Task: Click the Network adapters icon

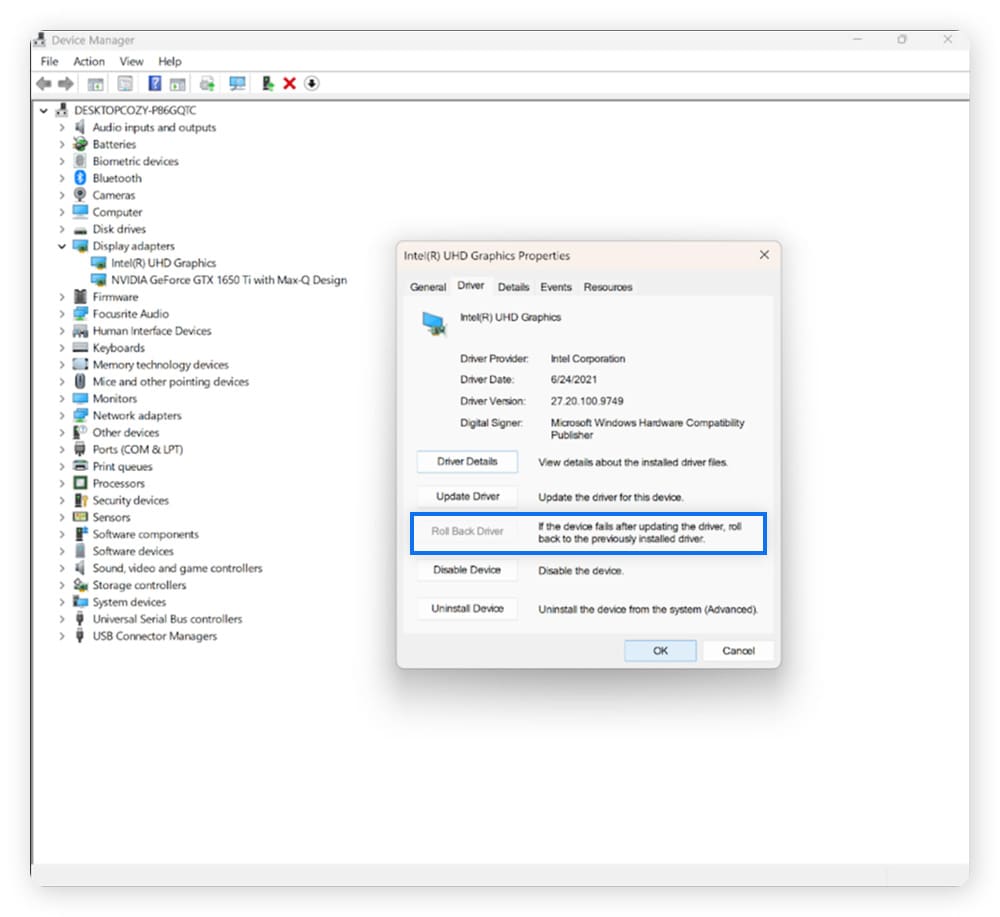Action: pos(80,415)
